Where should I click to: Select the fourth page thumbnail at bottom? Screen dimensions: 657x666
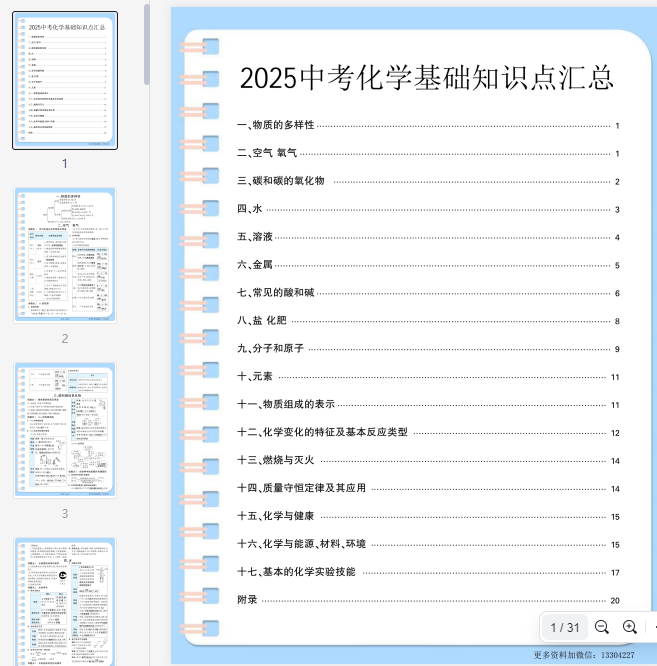(65, 600)
